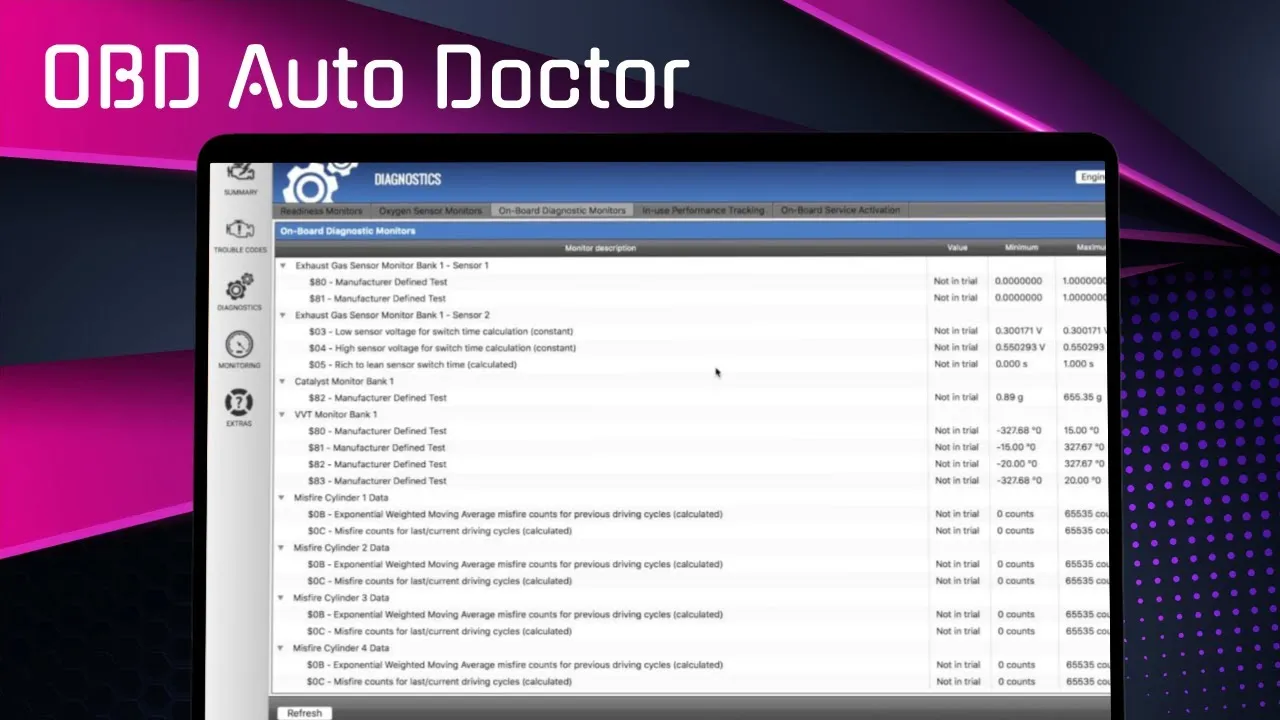Click the 0.000 s minimum value

[x=1012, y=364]
